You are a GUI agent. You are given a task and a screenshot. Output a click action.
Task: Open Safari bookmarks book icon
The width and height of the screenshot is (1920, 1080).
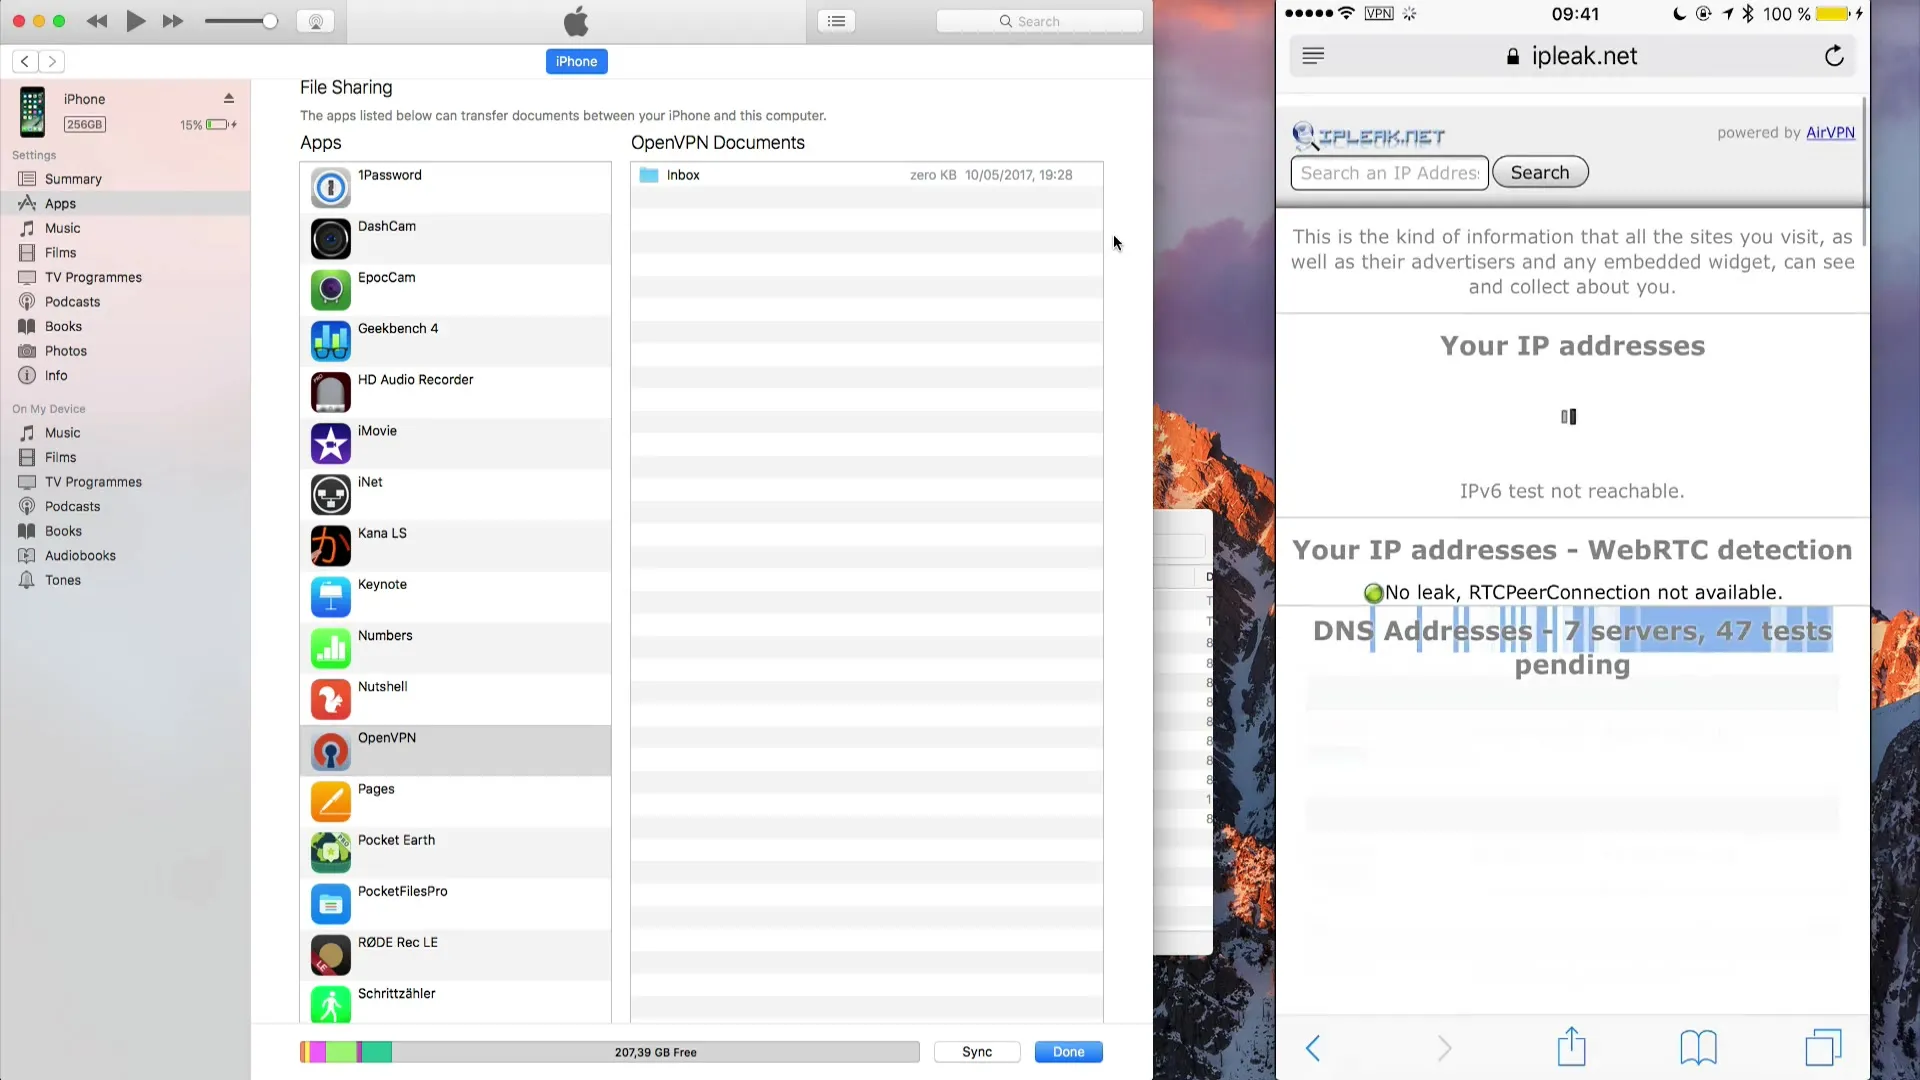tap(1698, 1048)
